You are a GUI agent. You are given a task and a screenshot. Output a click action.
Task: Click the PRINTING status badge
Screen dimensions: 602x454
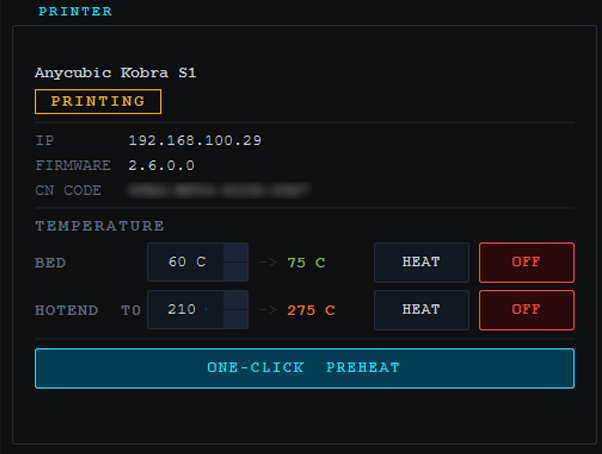pos(98,101)
